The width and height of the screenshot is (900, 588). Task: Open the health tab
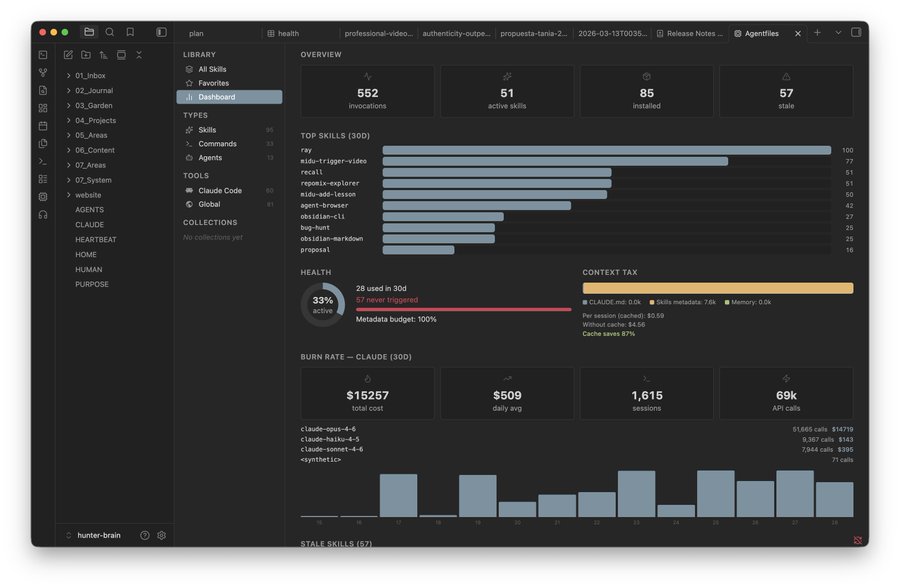pyautogui.click(x=283, y=33)
